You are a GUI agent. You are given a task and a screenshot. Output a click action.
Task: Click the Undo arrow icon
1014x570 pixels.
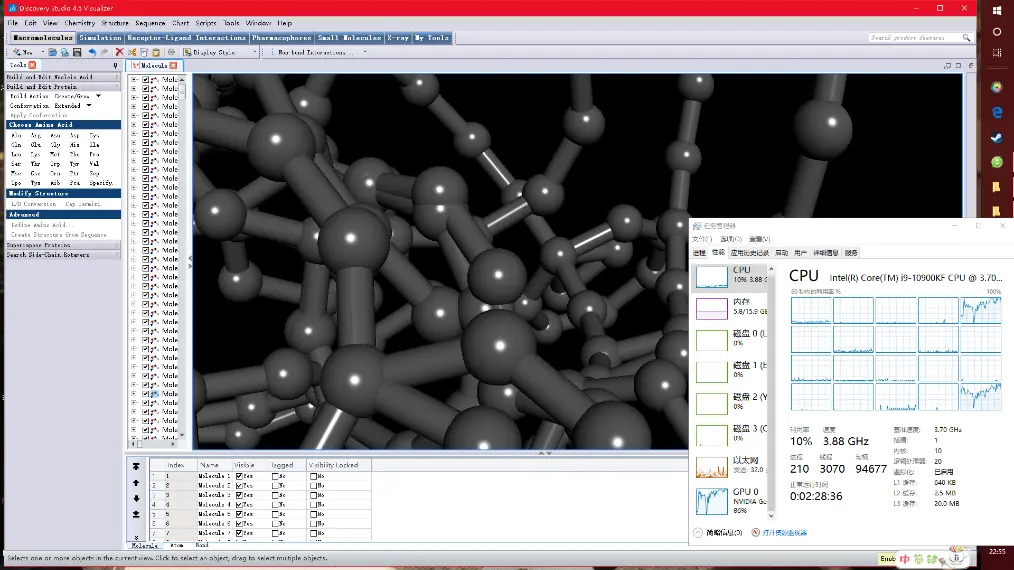(x=92, y=52)
